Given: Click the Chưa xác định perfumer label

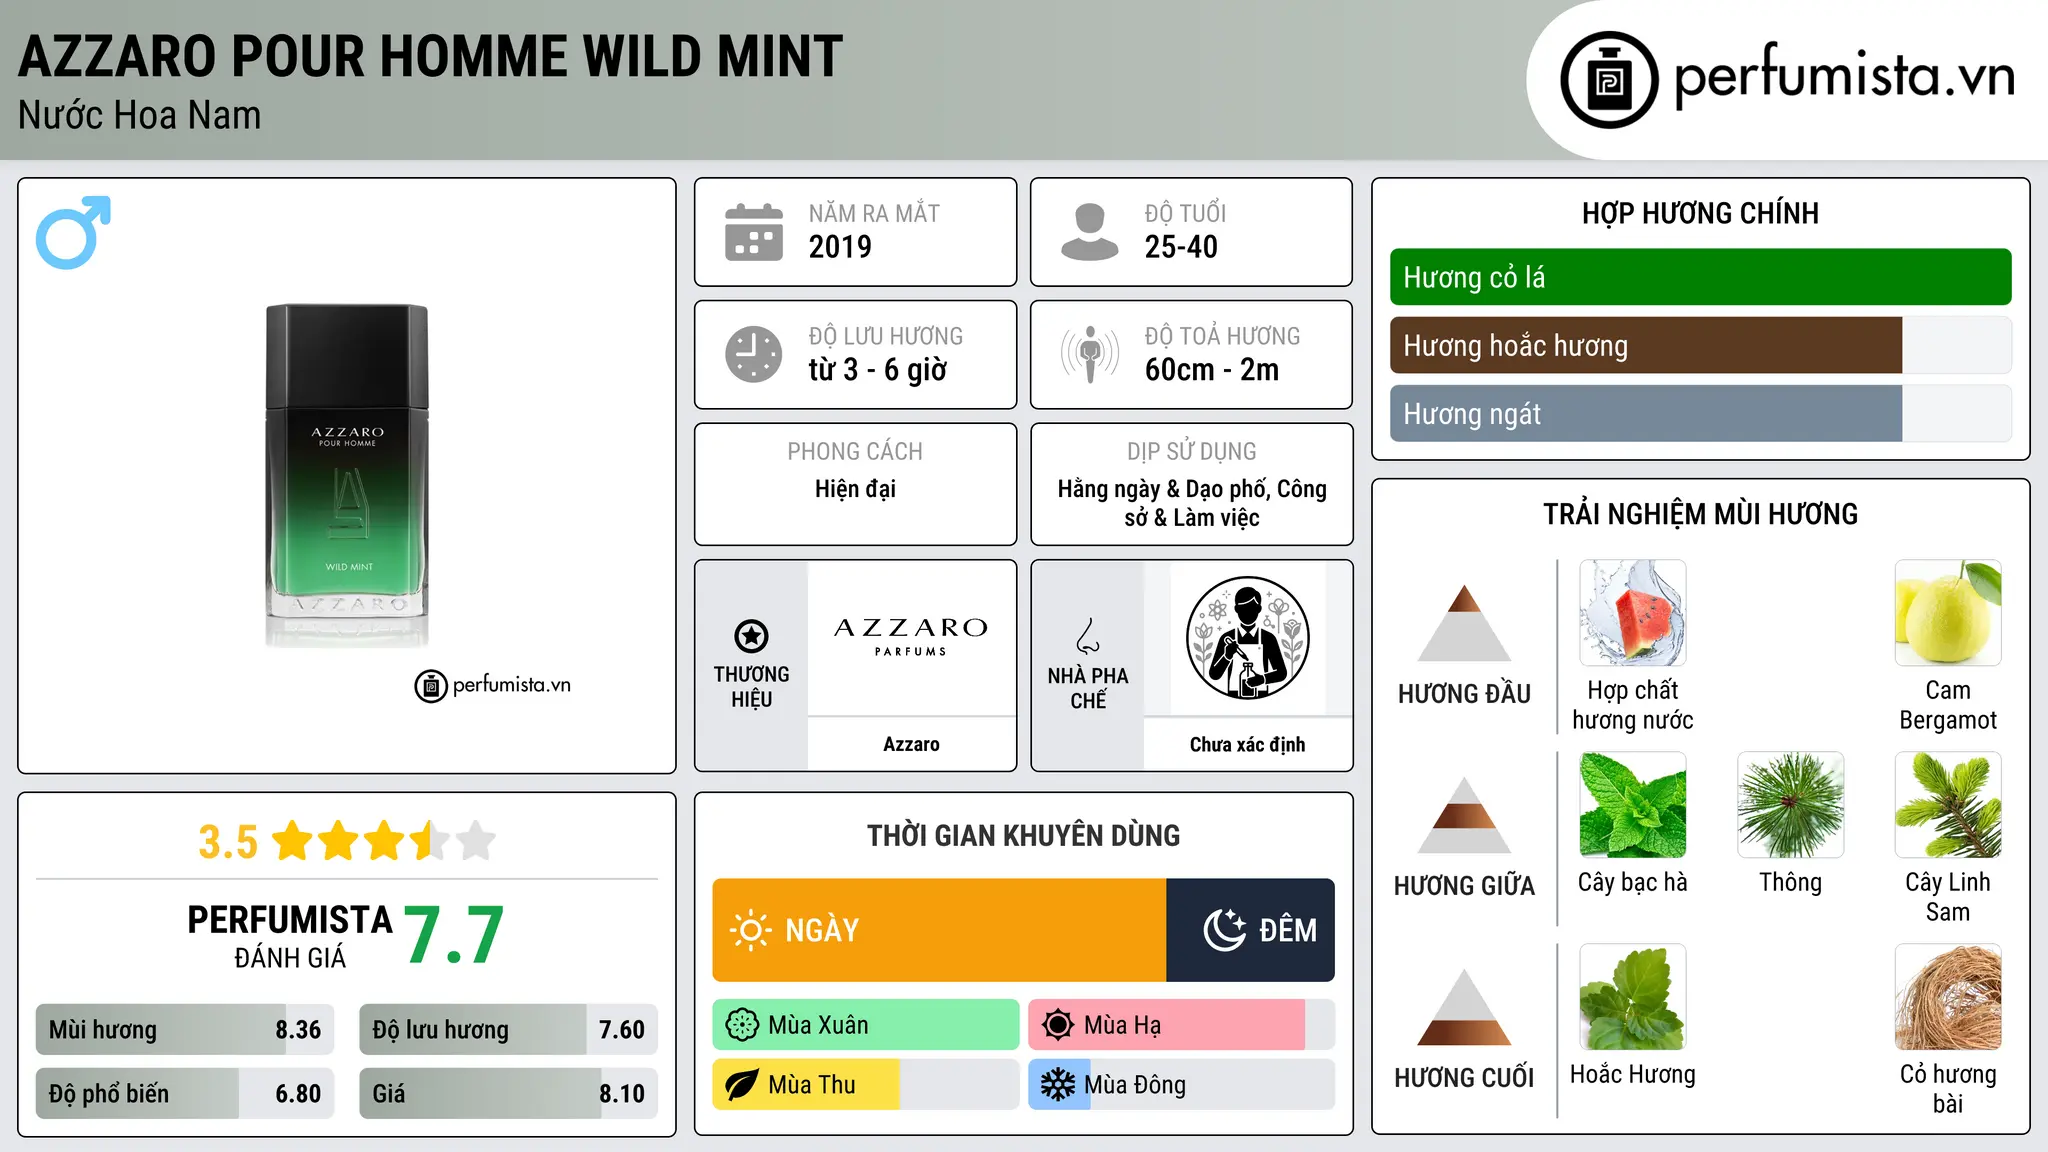Looking at the screenshot, I should click(x=1247, y=744).
